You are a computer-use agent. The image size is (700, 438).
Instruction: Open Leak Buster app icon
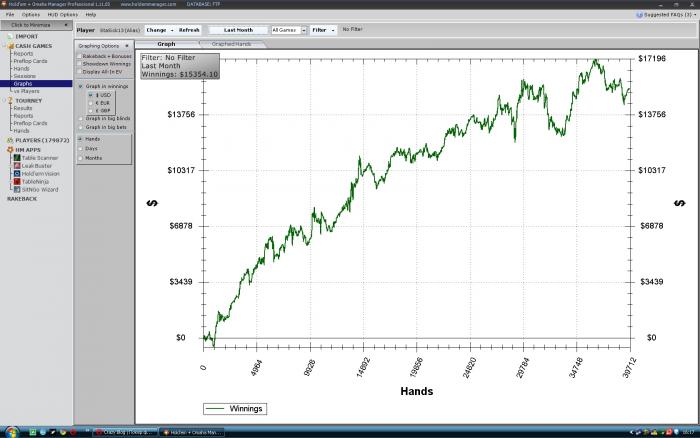click(17, 166)
